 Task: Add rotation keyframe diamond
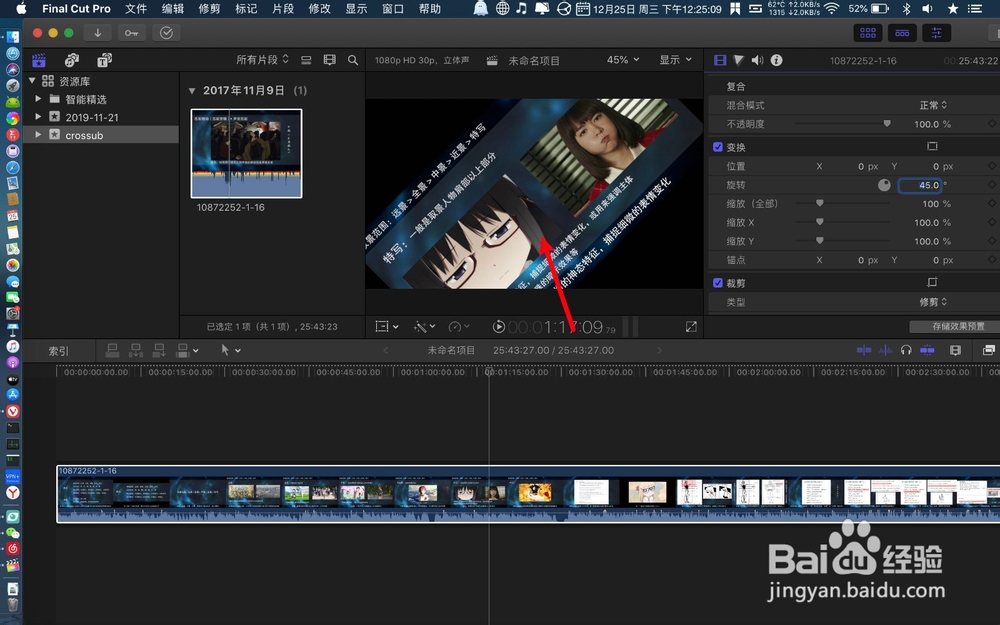[992, 185]
